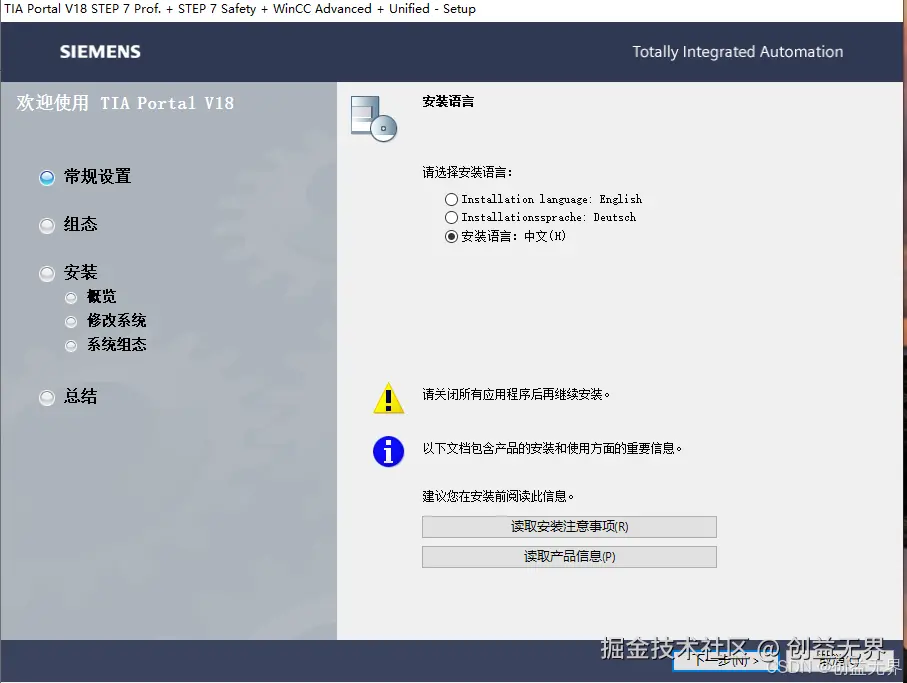Click the installer disc icon beside 安装语言

point(374,119)
